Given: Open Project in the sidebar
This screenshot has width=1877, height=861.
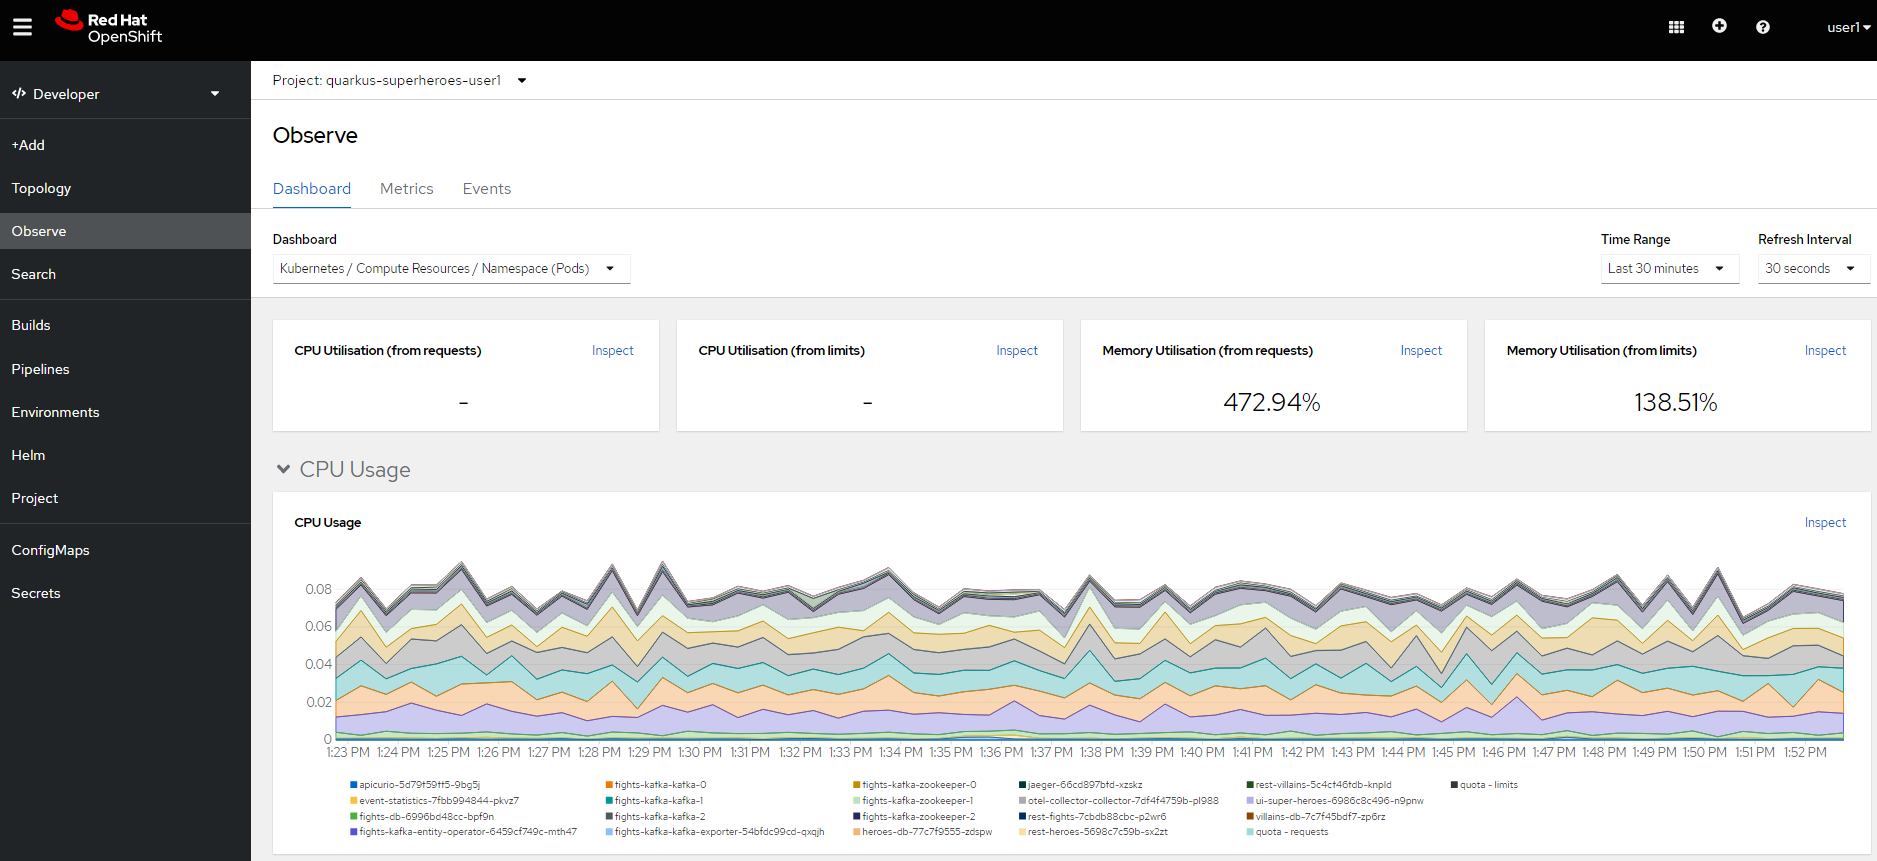Looking at the screenshot, I should pyautogui.click(x=125, y=498).
